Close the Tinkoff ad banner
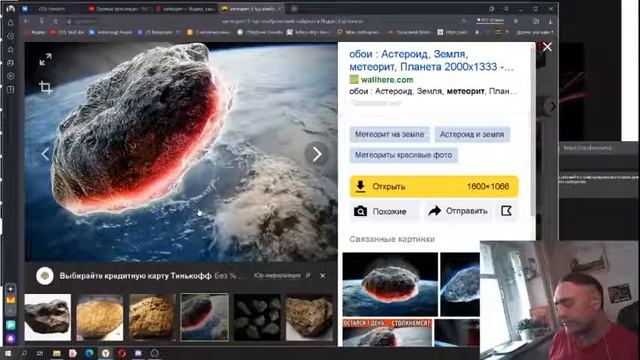 pos(322,276)
